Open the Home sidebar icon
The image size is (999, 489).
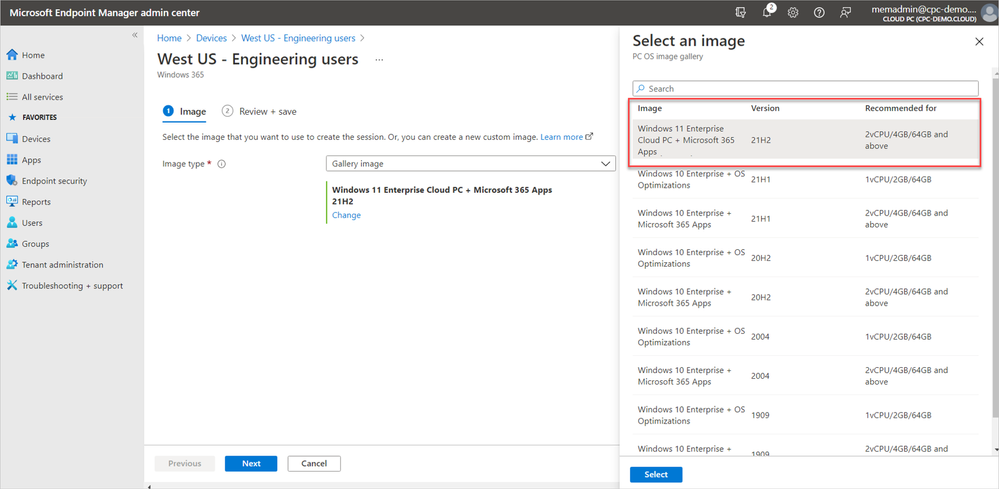pos(11,55)
